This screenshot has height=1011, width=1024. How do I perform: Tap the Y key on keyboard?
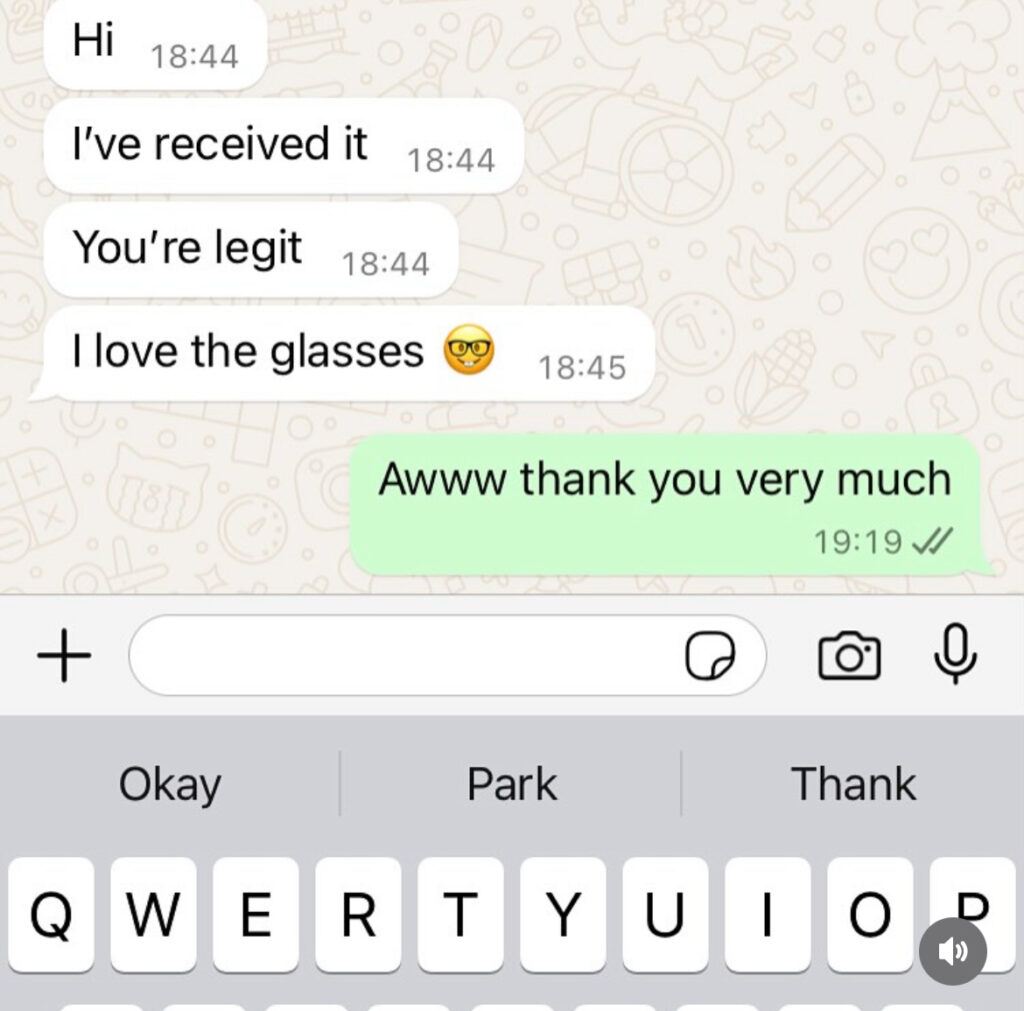[x=563, y=914]
